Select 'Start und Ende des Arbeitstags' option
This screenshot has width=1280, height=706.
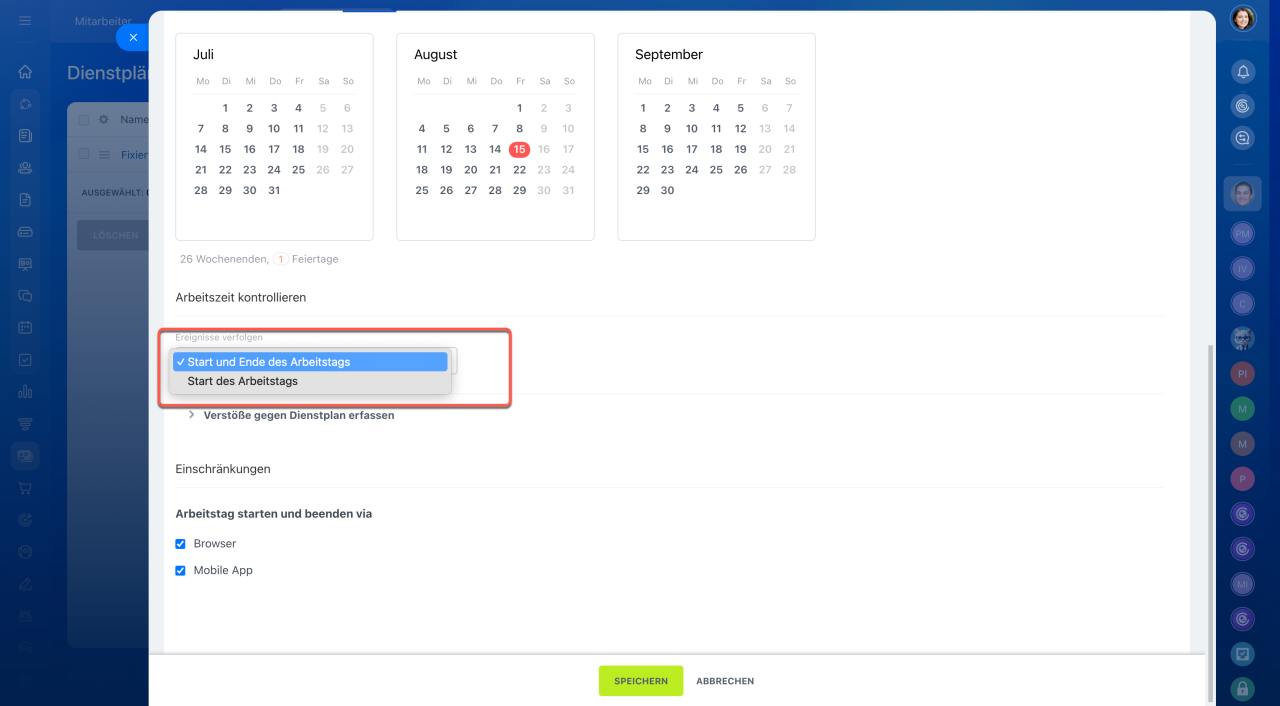[x=309, y=362]
